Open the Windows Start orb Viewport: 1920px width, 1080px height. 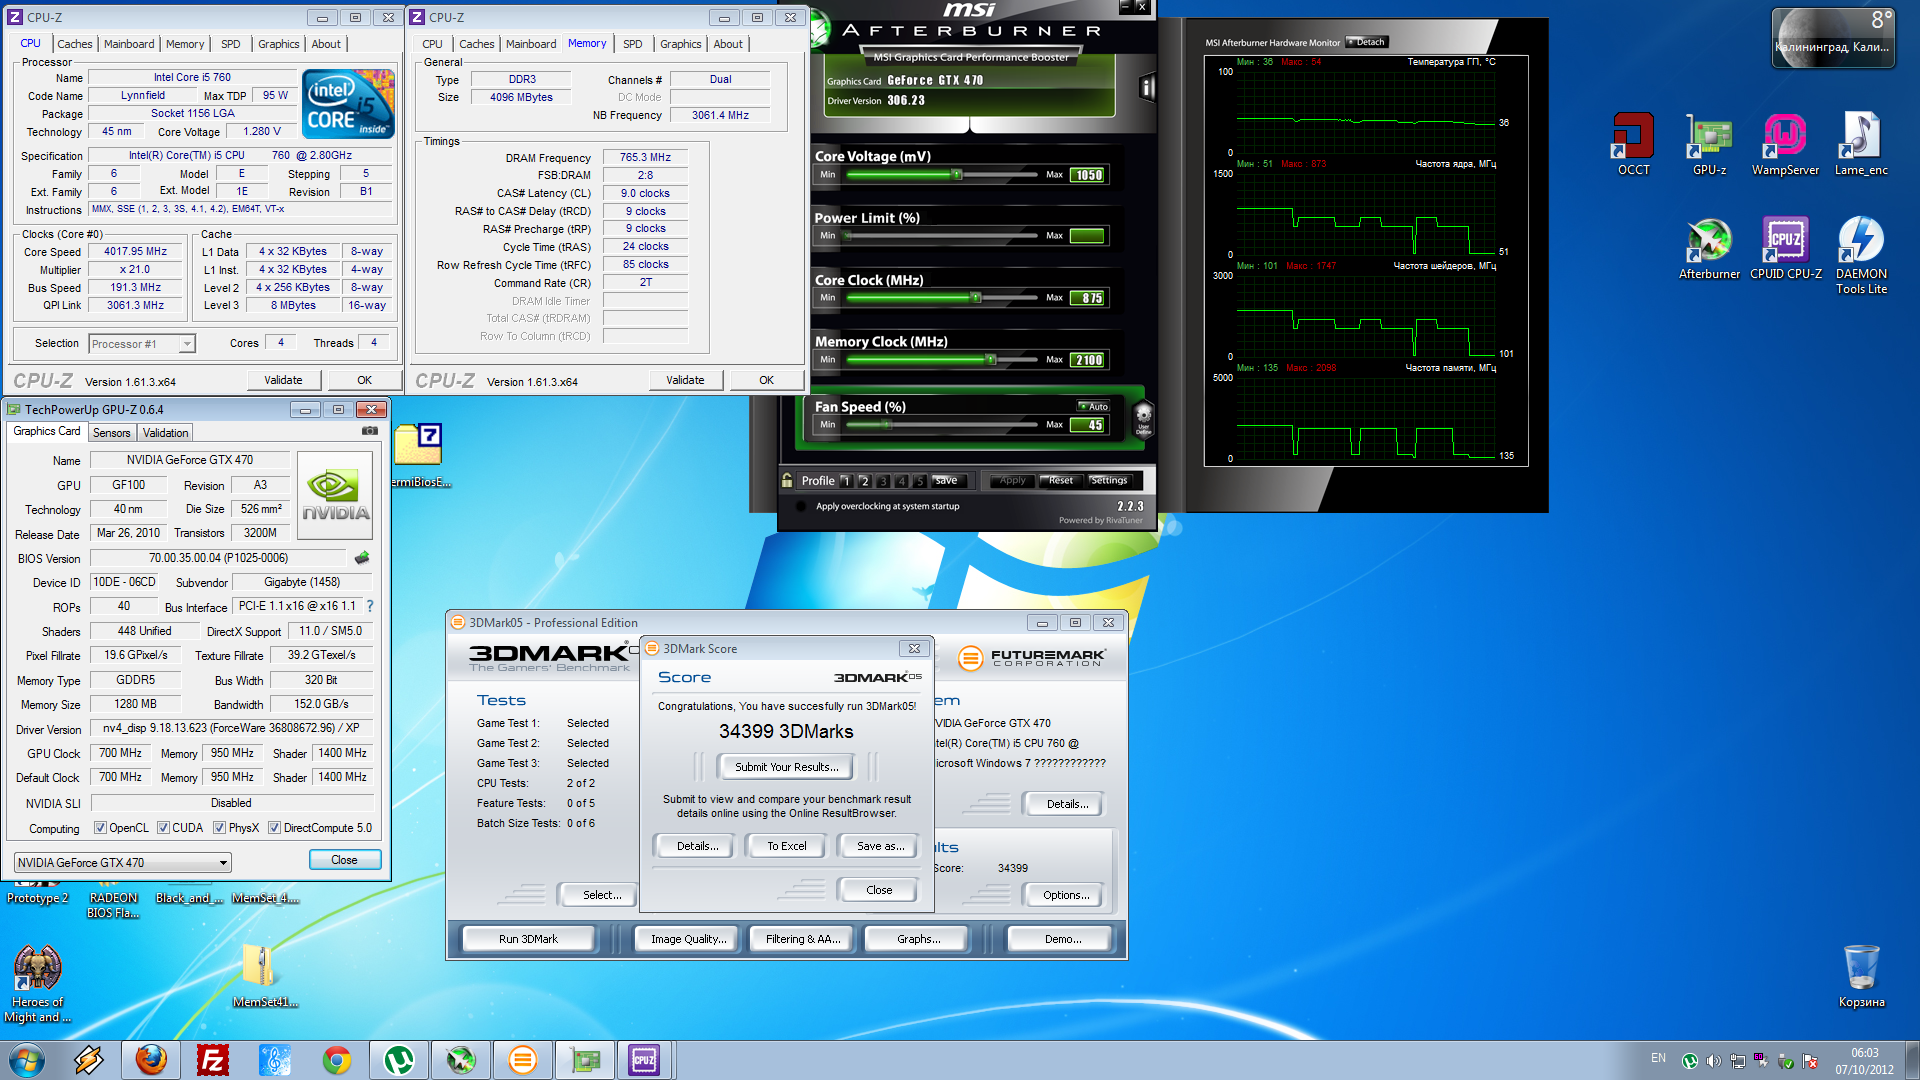pos(27,1060)
